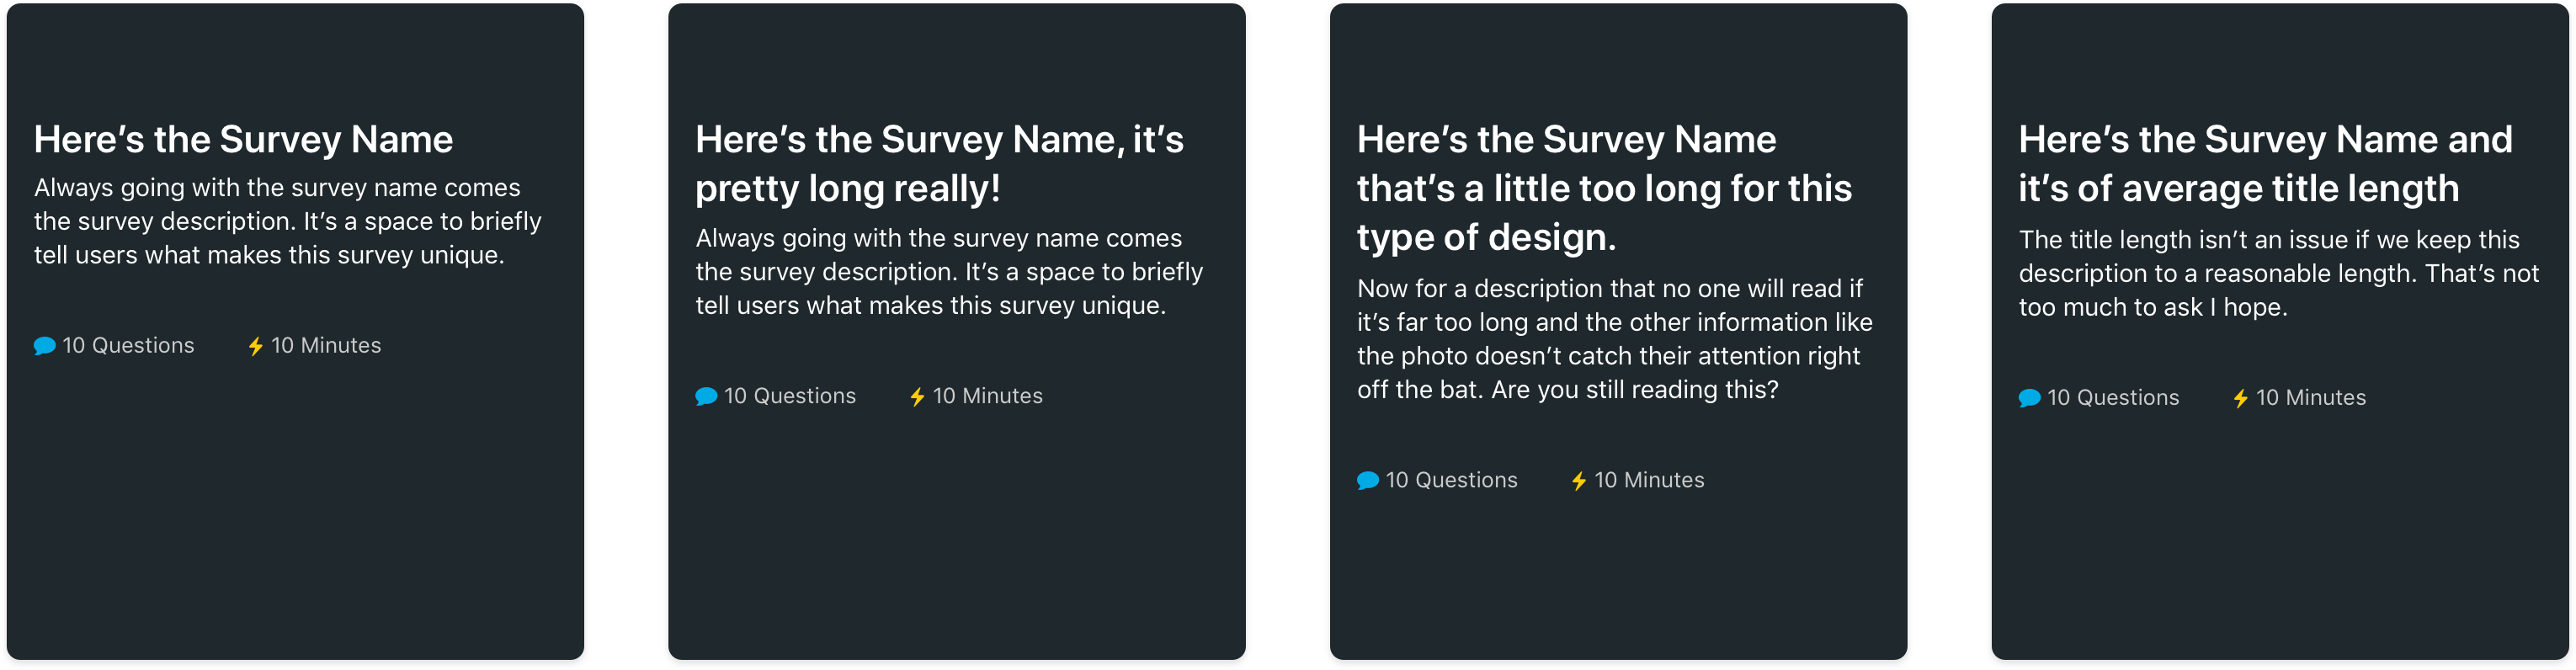The image size is (2576, 670).
Task: Click the description starting "Now for a description"
Action: coord(1614,339)
